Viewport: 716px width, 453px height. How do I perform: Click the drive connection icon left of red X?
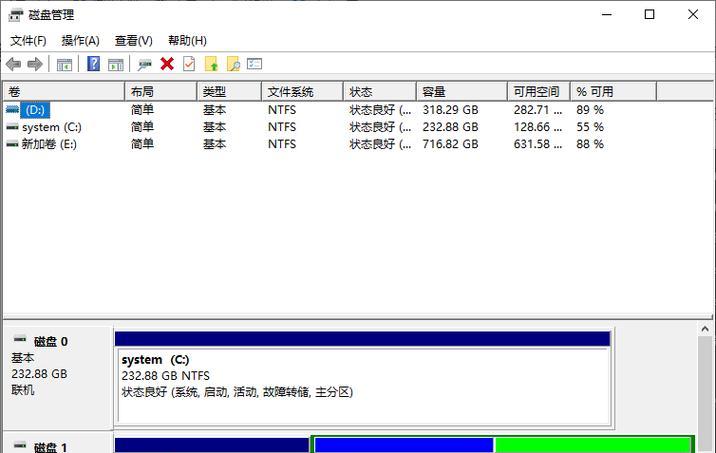145,64
